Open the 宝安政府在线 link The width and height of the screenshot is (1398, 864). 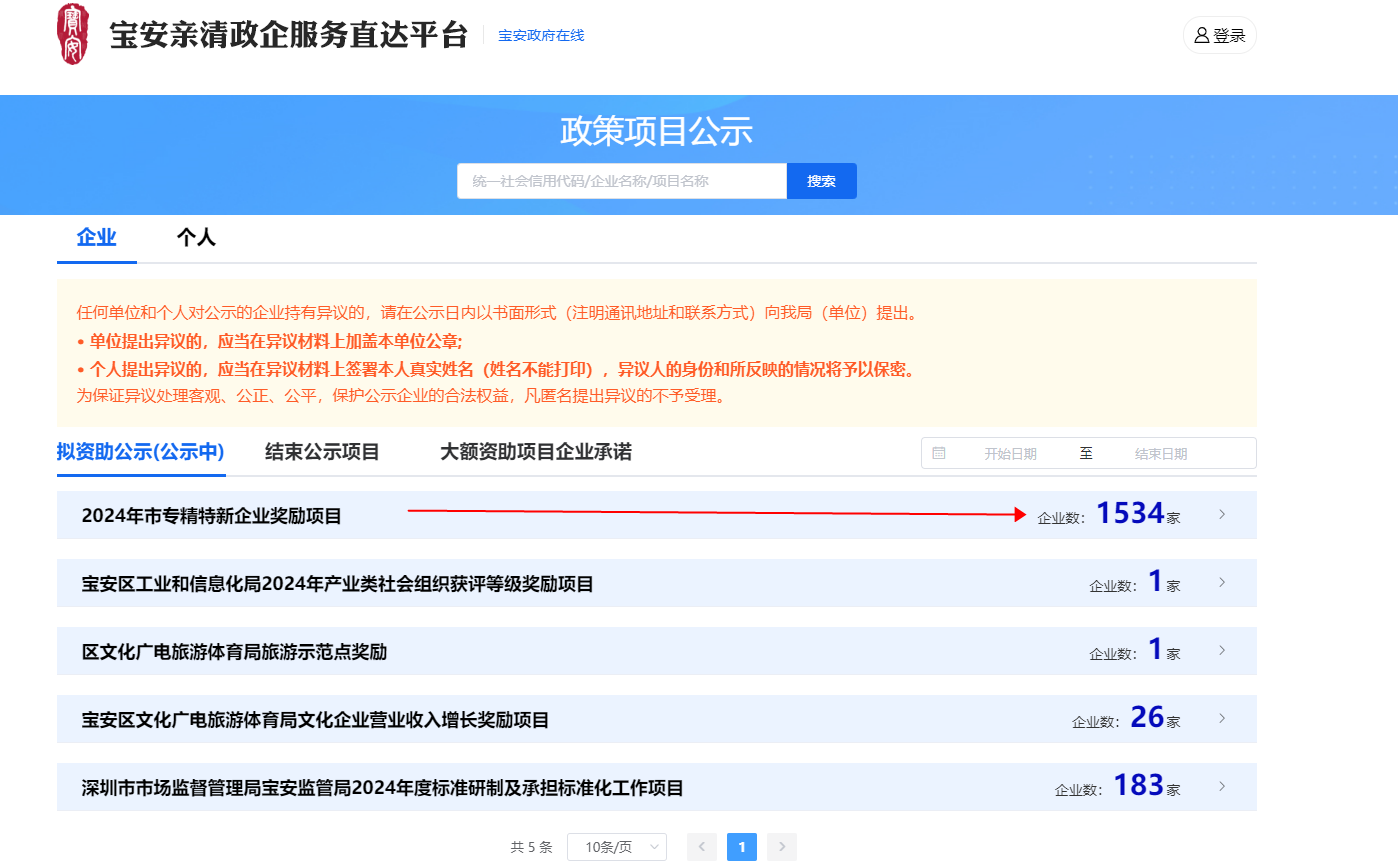pyautogui.click(x=541, y=36)
